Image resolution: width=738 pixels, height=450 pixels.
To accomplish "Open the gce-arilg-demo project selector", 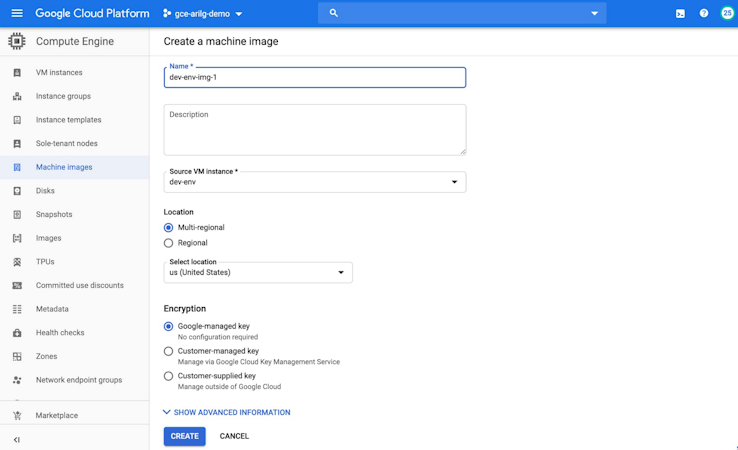I will click(203, 14).
